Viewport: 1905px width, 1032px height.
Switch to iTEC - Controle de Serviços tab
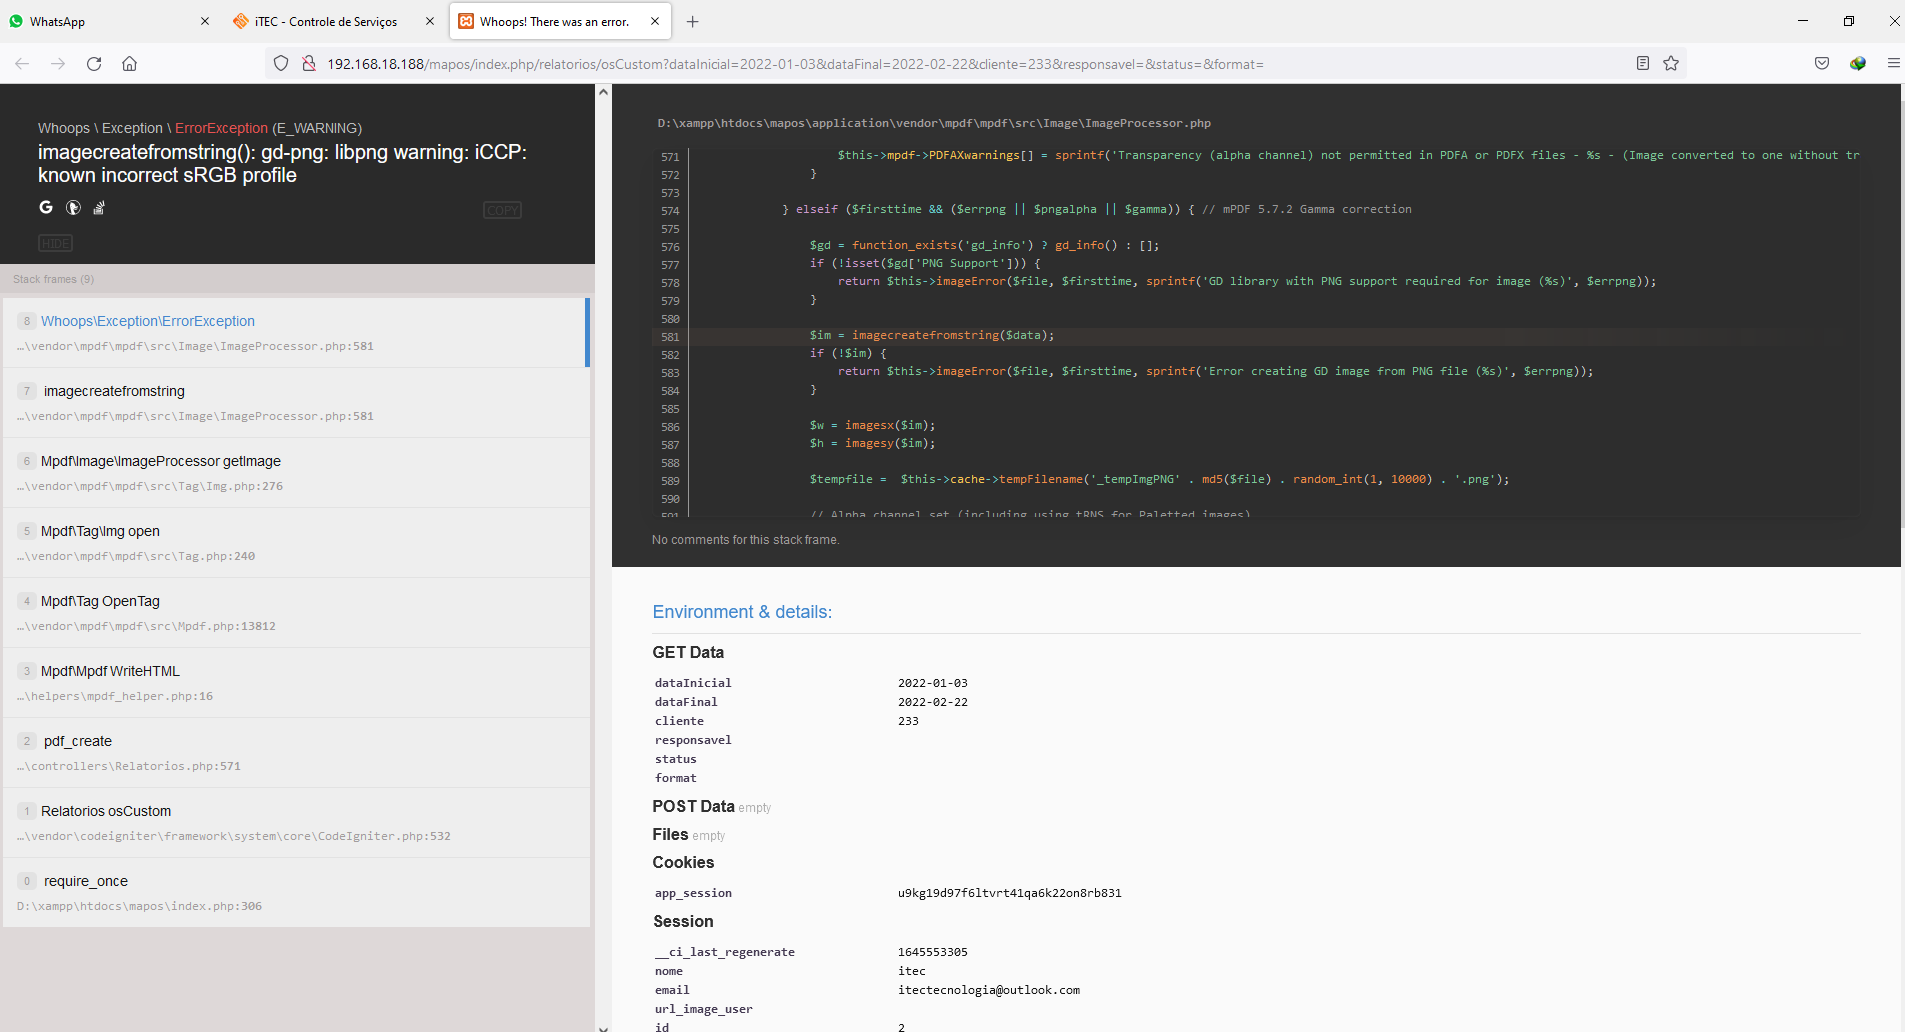pos(334,21)
